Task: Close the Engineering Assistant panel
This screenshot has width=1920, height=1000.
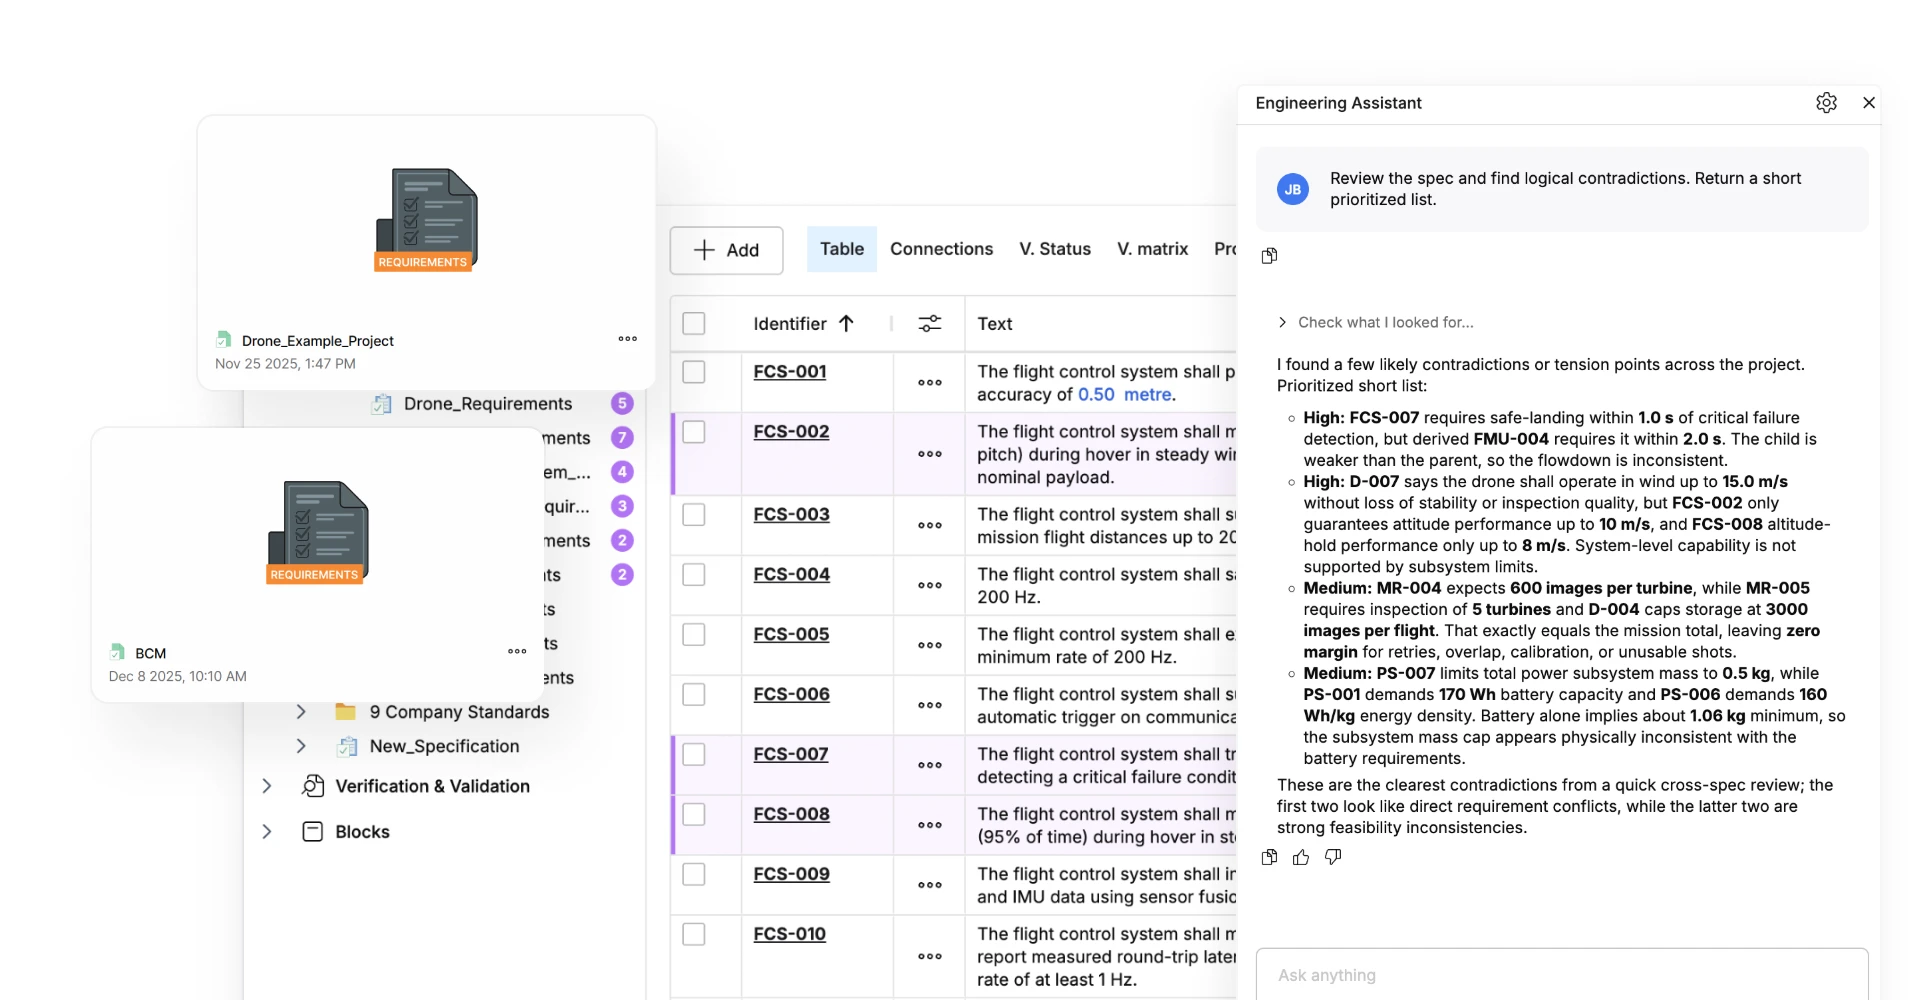Action: 1869,103
